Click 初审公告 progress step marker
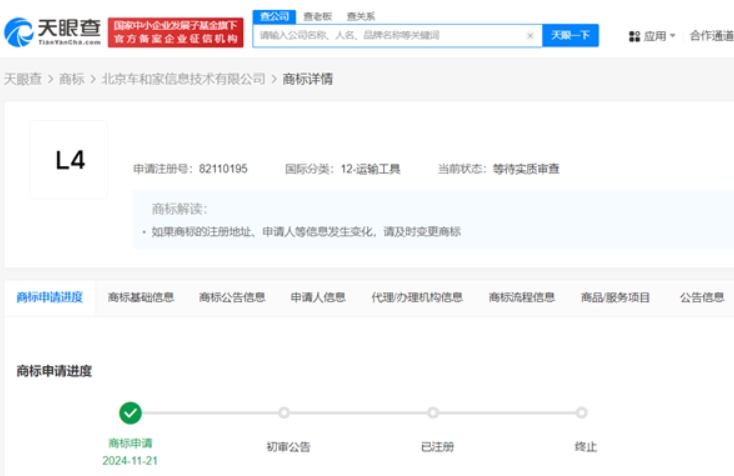734x476 pixels. tap(284, 412)
